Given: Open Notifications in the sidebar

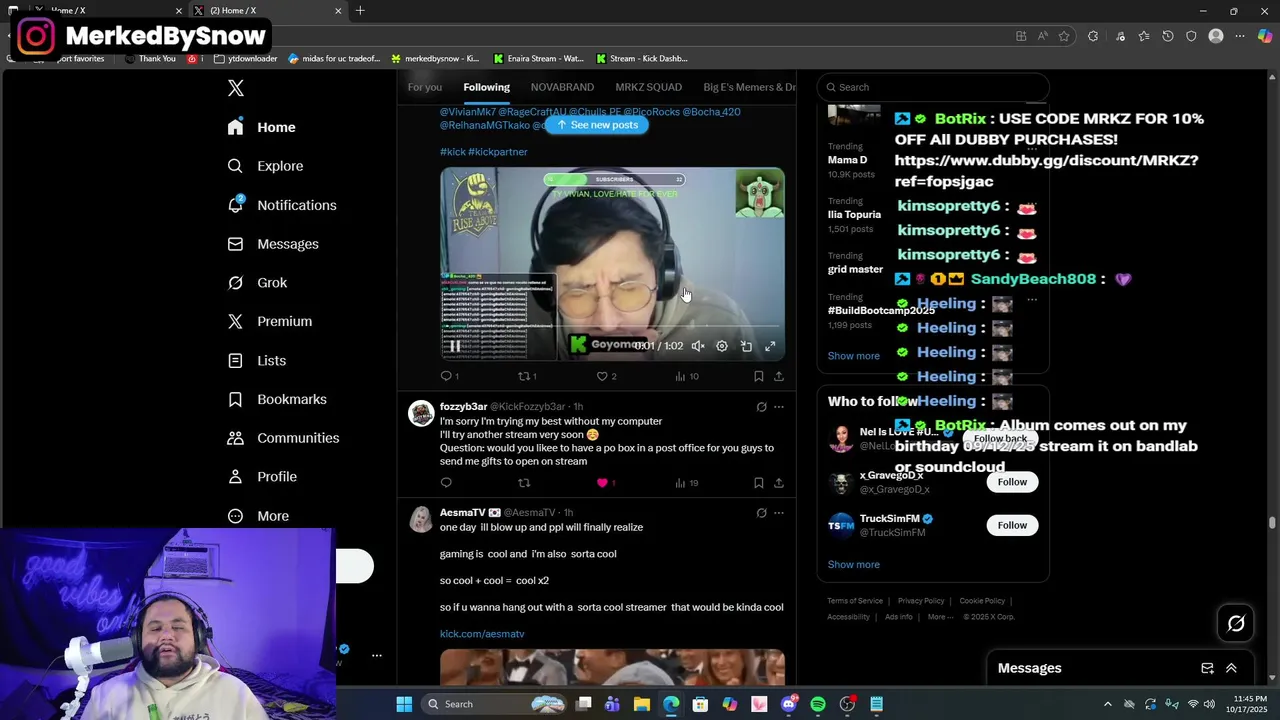Looking at the screenshot, I should click(283, 205).
